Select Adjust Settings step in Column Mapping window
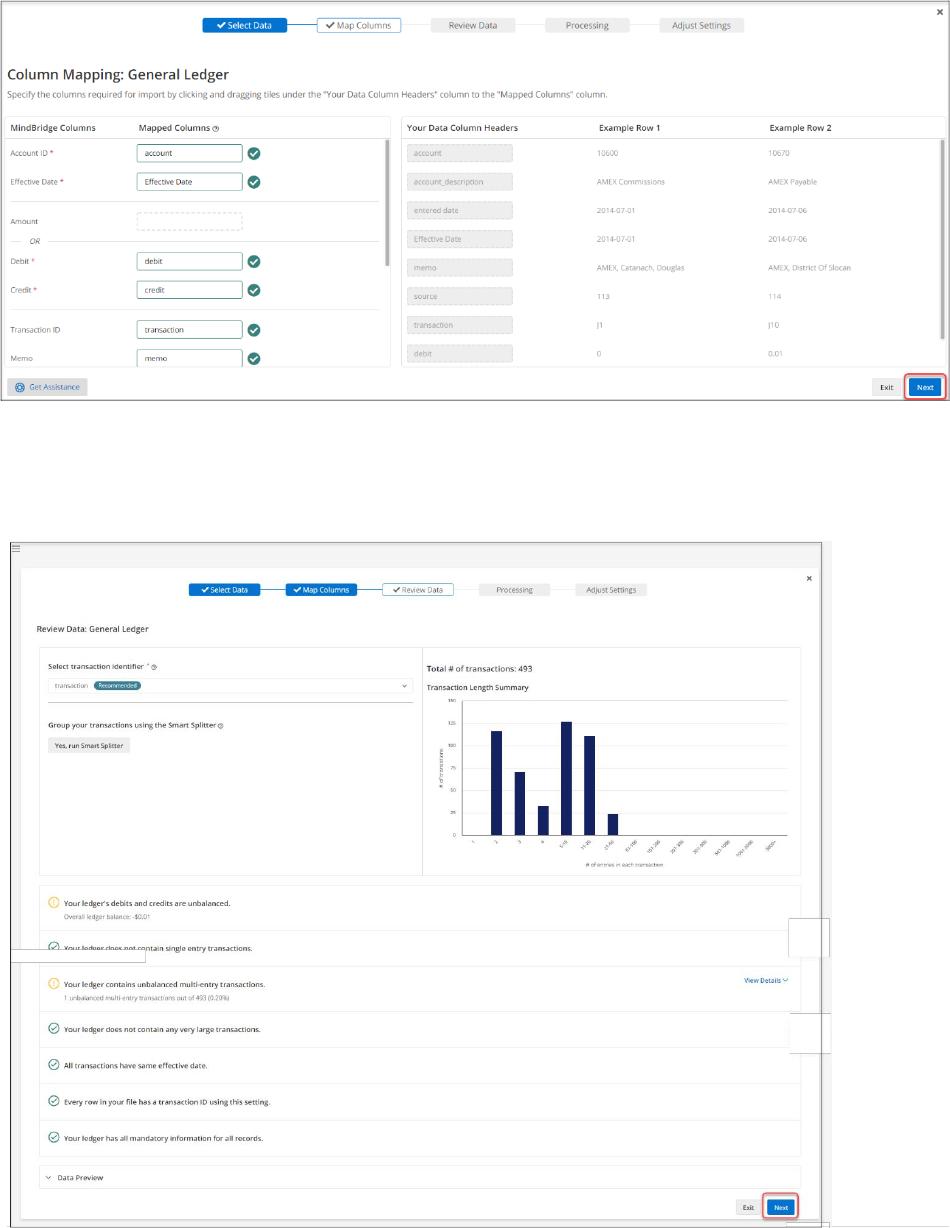This screenshot has width=950, height=1228. 701,25
